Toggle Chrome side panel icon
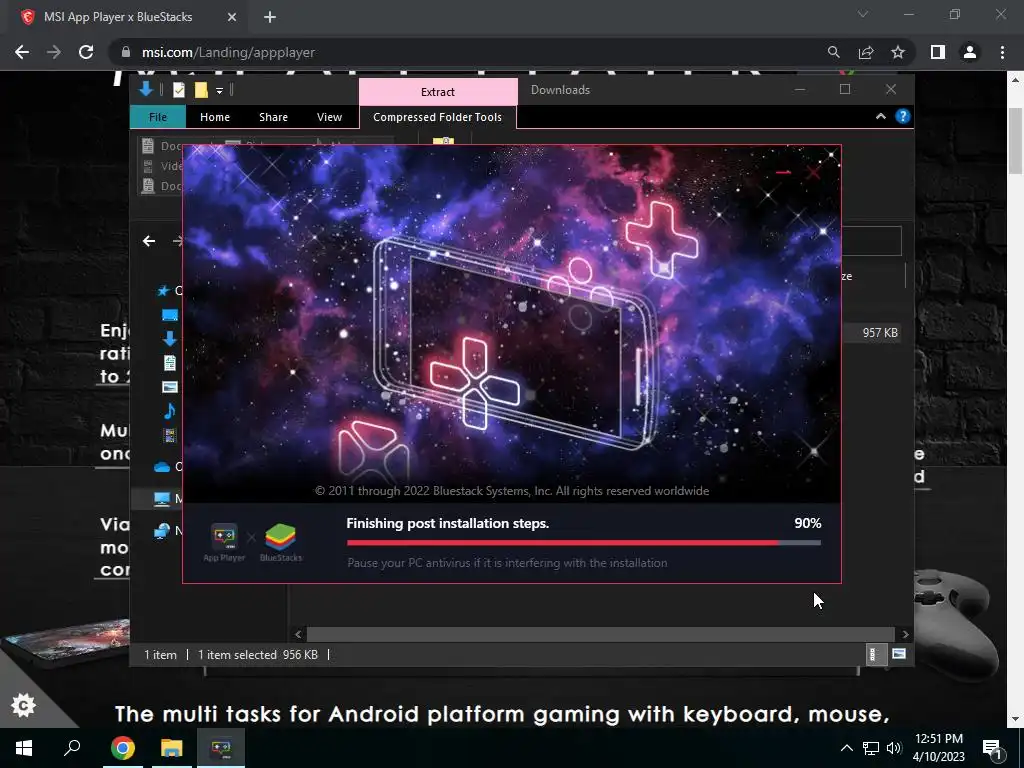Image resolution: width=1024 pixels, height=768 pixels. click(938, 52)
